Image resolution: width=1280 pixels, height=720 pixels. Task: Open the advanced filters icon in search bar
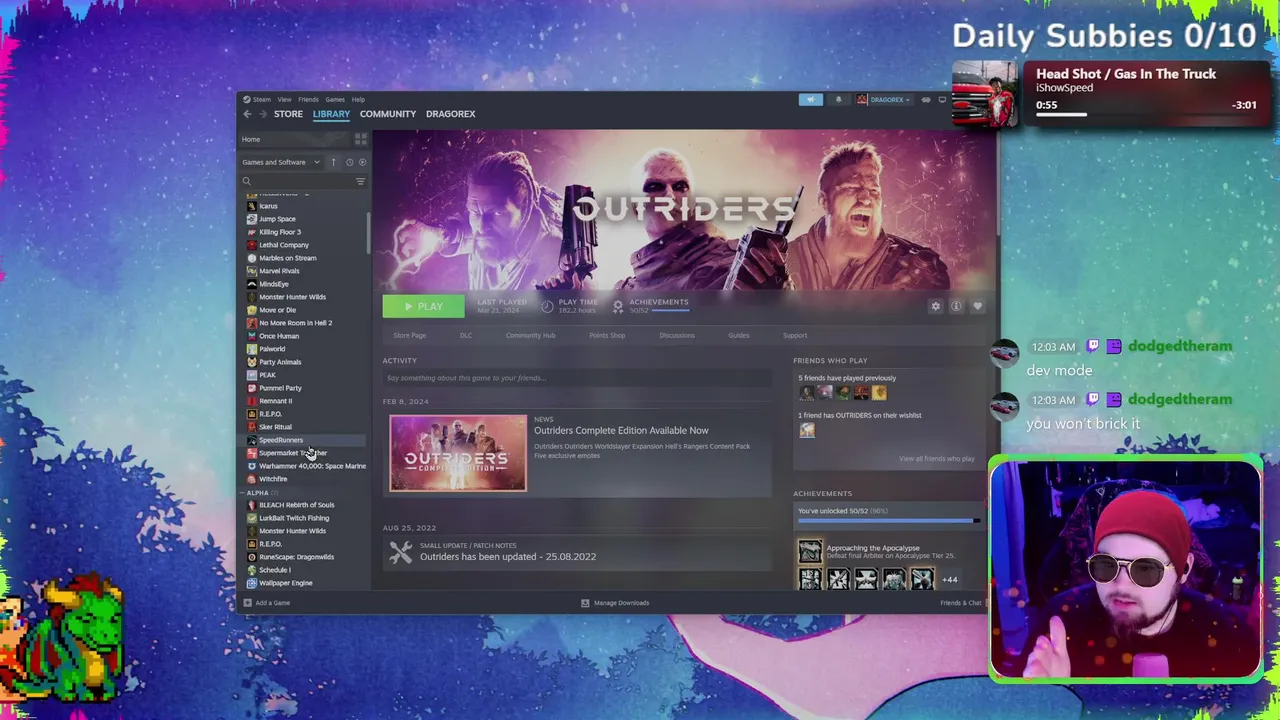pyautogui.click(x=360, y=181)
